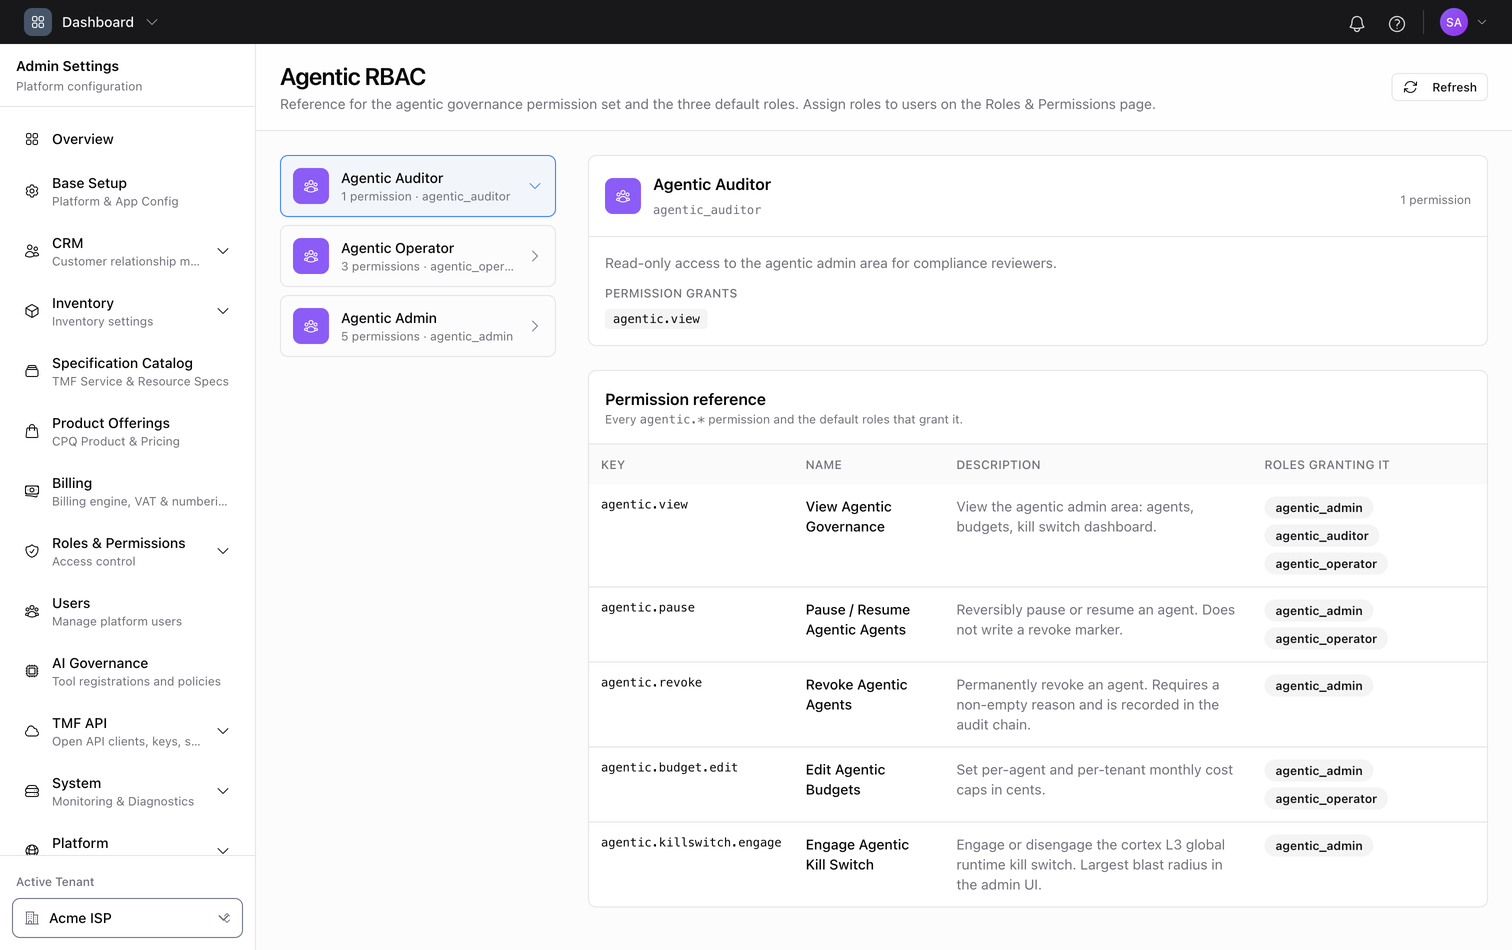
Task: Expand the System section chevron
Action: pos(223,791)
